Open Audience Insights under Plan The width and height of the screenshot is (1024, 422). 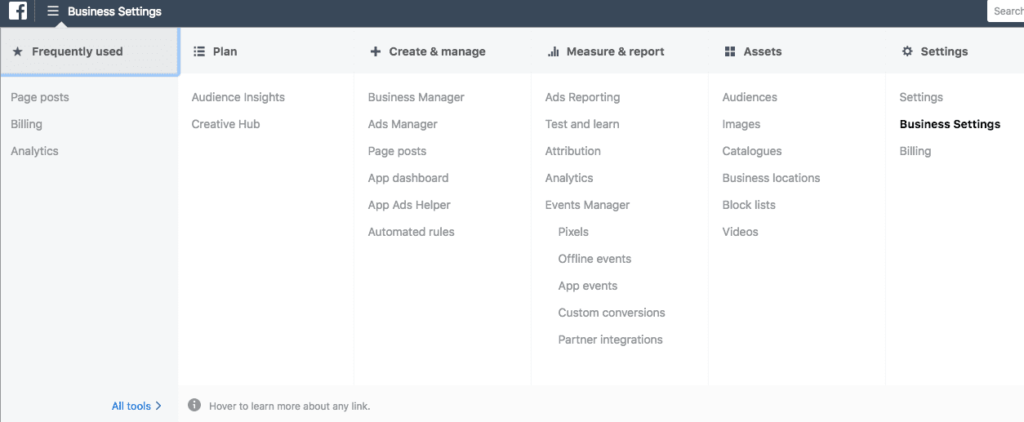(238, 97)
